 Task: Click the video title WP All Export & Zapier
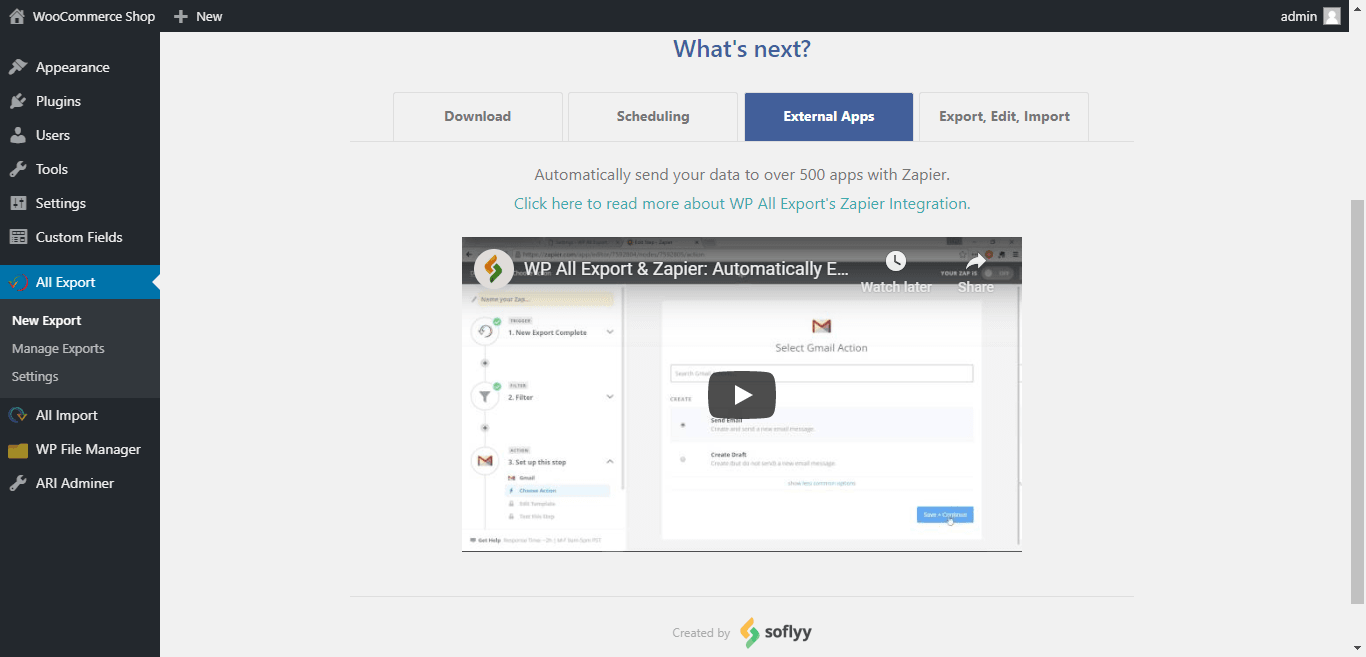pos(686,268)
